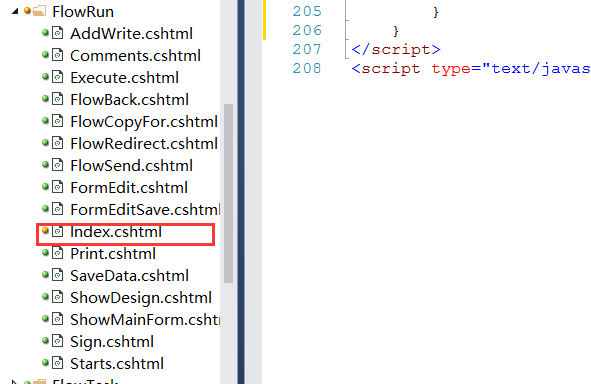Expand the folder below Starts.cshtml
This screenshot has width=591, height=384.
click(14, 381)
